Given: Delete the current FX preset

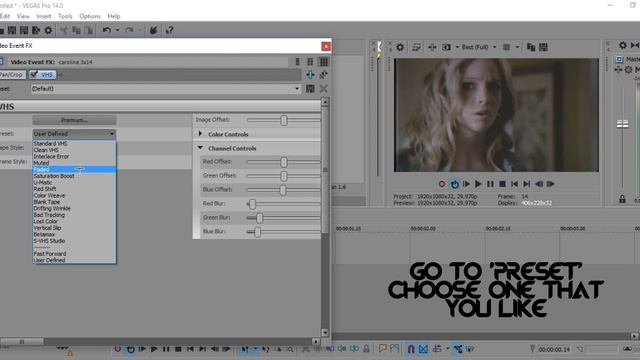Looking at the screenshot, I should coord(324,89).
